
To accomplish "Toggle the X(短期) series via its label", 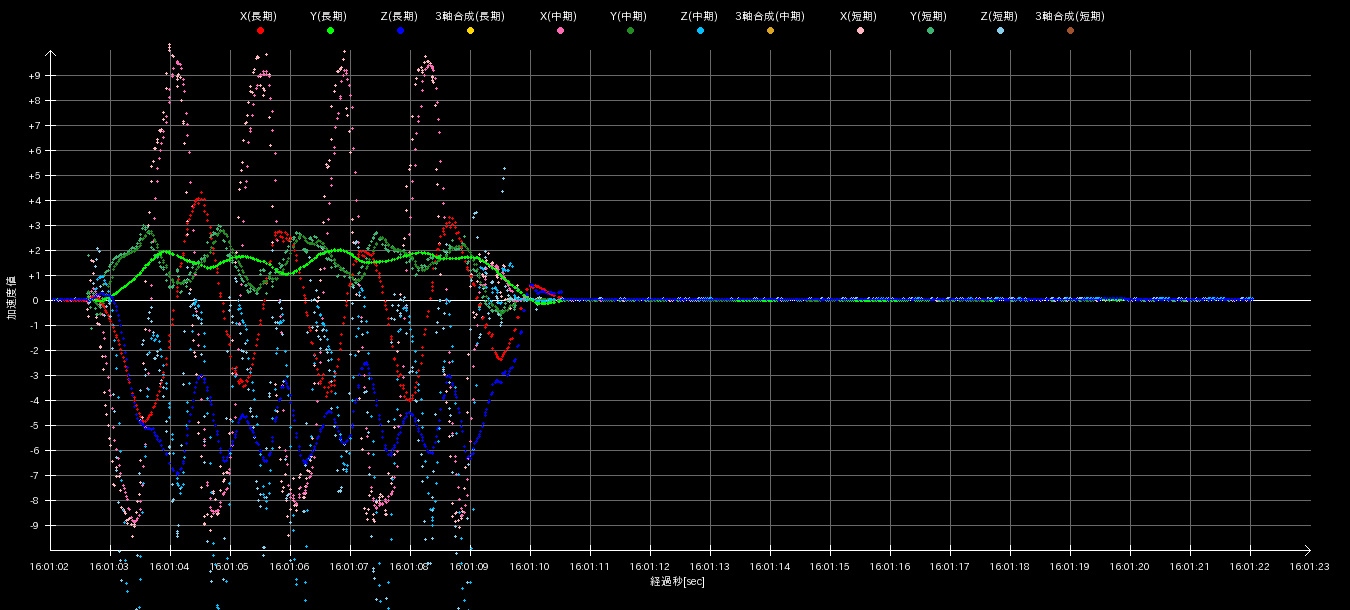I will [858, 17].
